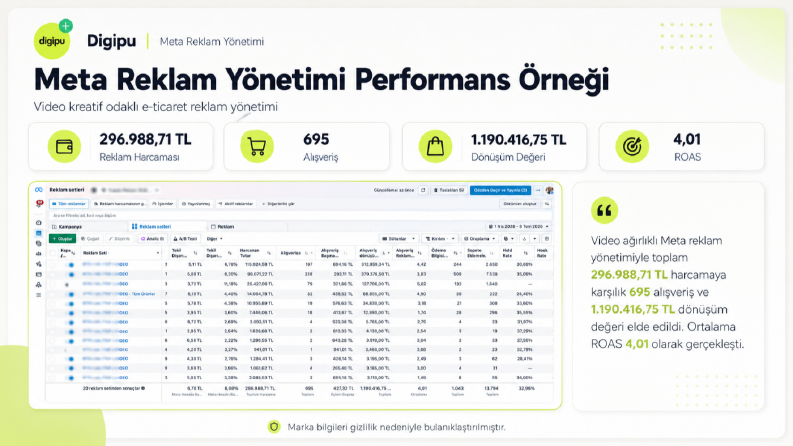Click the A/B Testi button
This screenshot has width=793, height=446.
pos(185,239)
